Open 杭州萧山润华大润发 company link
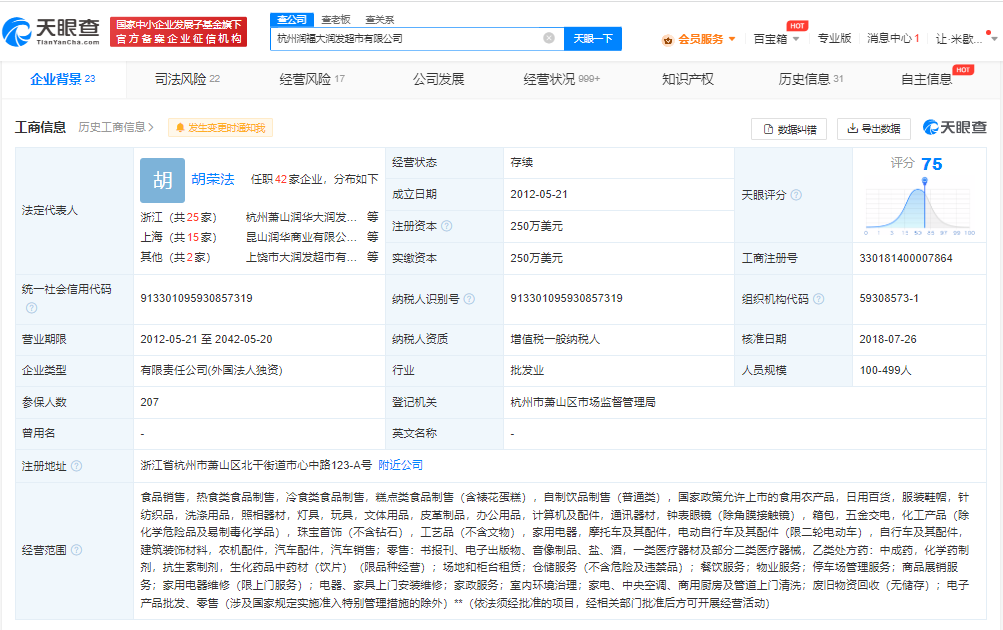Screen dimensions: 1003x630 [x=301, y=217]
